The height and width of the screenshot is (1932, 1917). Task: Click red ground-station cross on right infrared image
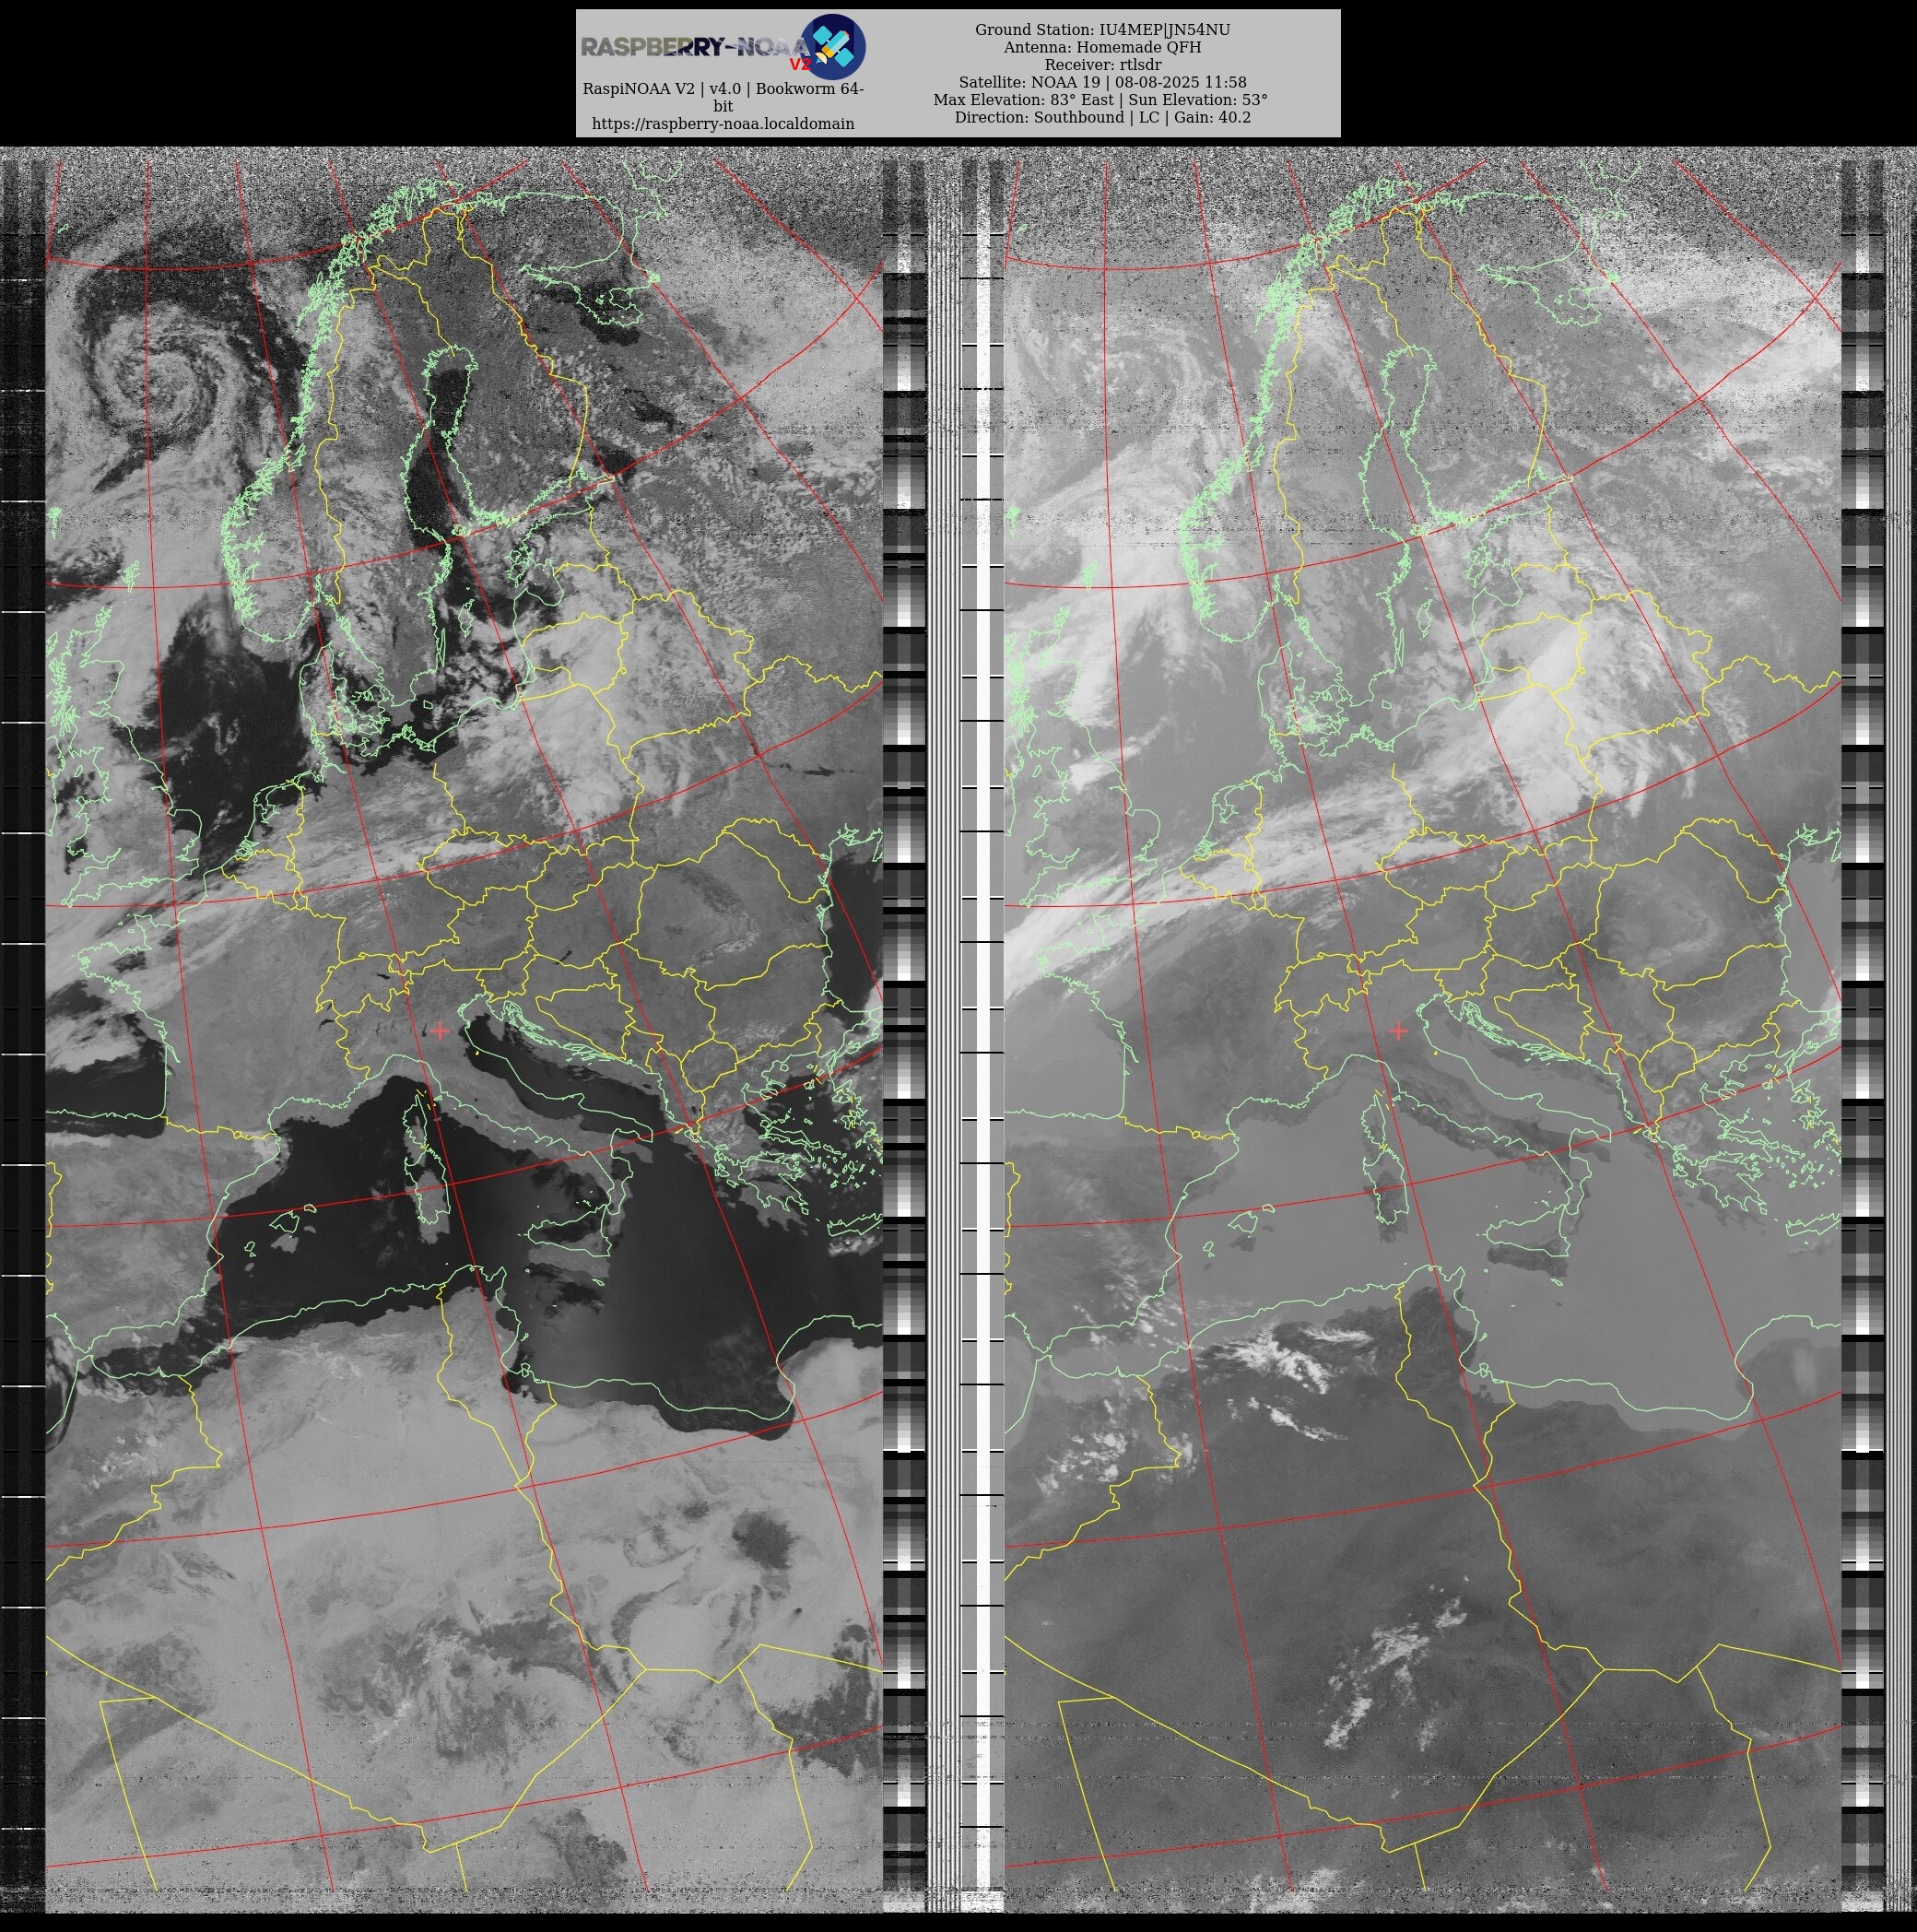pos(1398,1031)
